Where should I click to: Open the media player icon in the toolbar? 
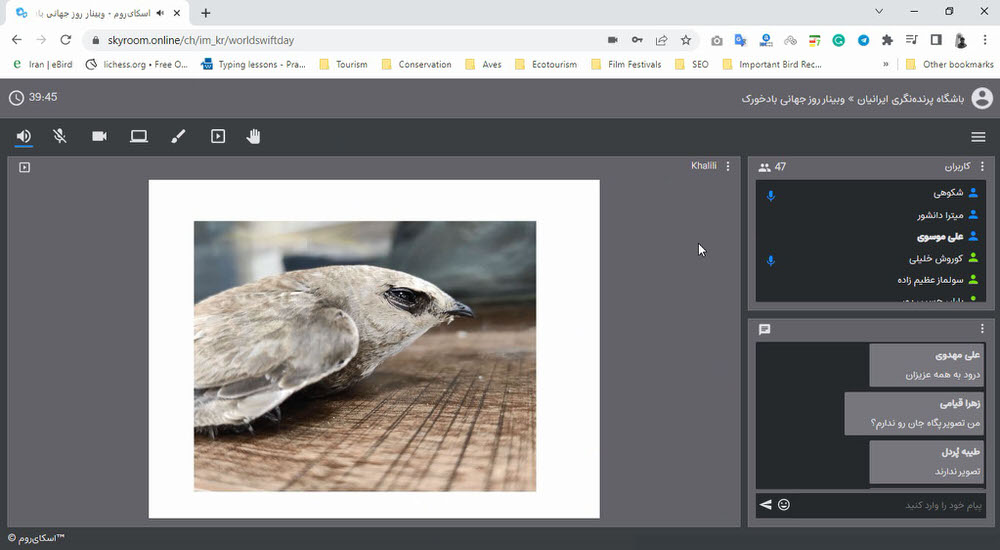click(x=218, y=137)
